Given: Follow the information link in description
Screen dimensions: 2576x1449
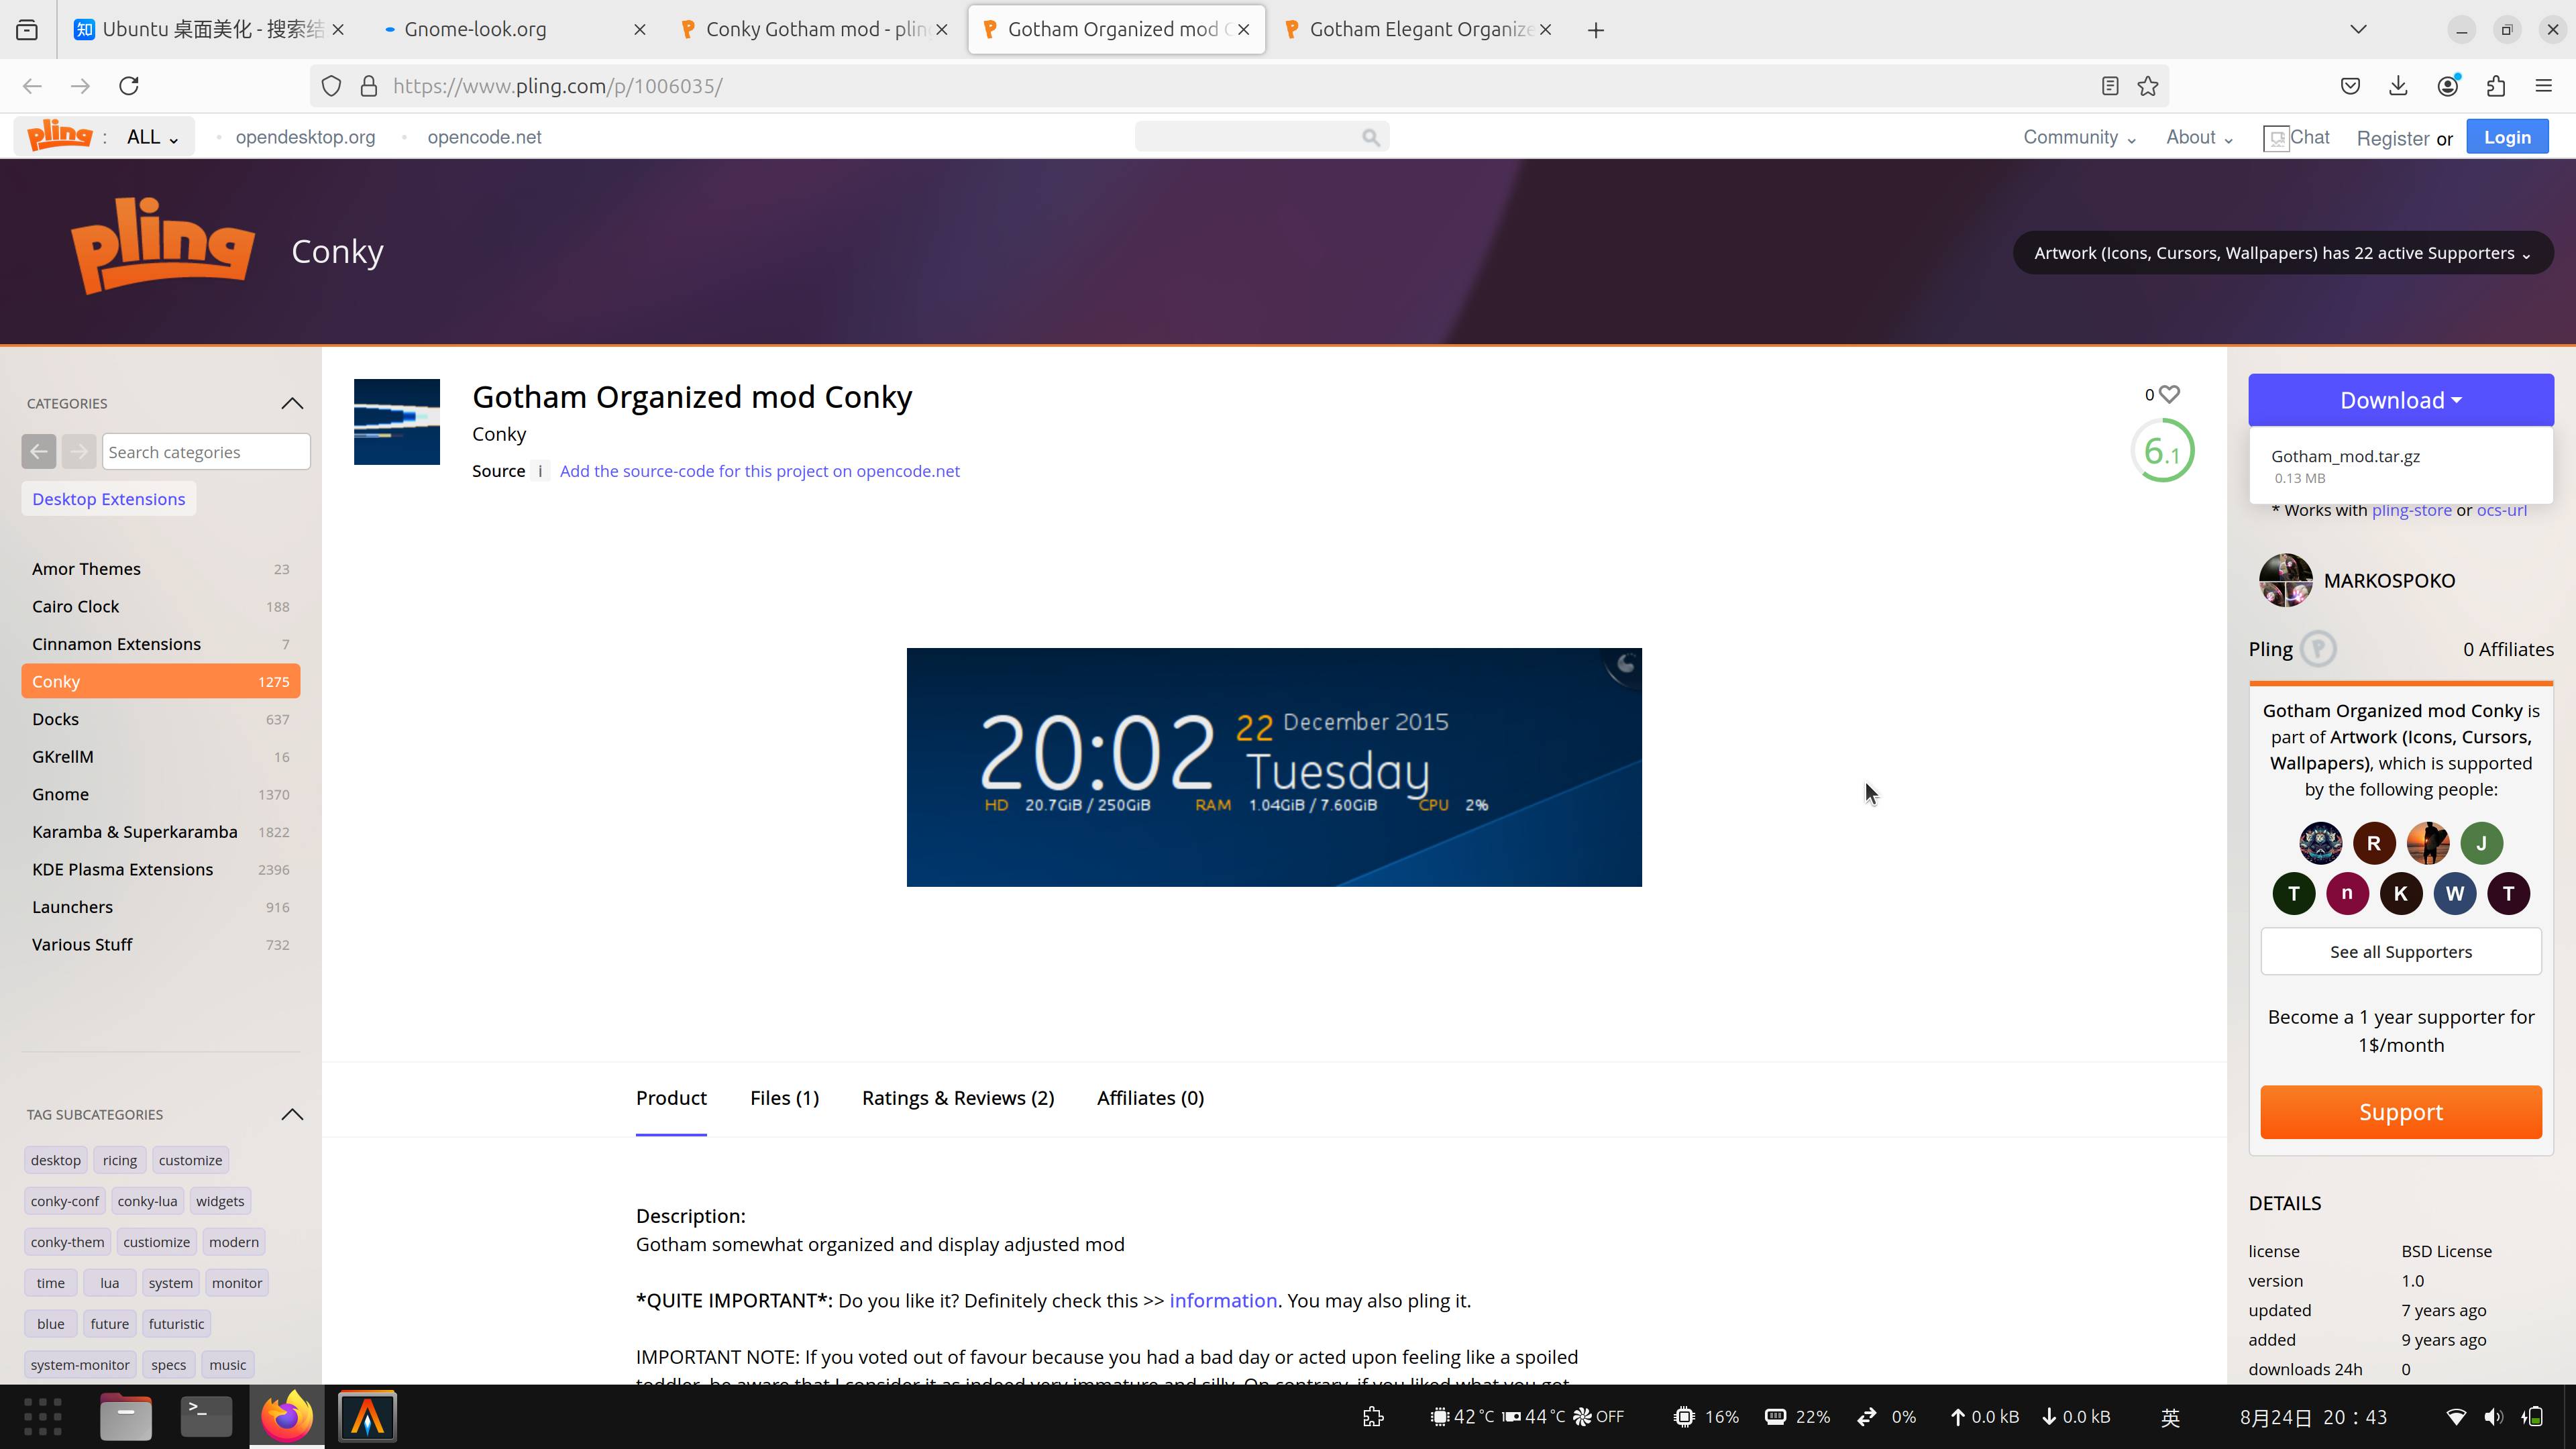Looking at the screenshot, I should coord(1223,1301).
